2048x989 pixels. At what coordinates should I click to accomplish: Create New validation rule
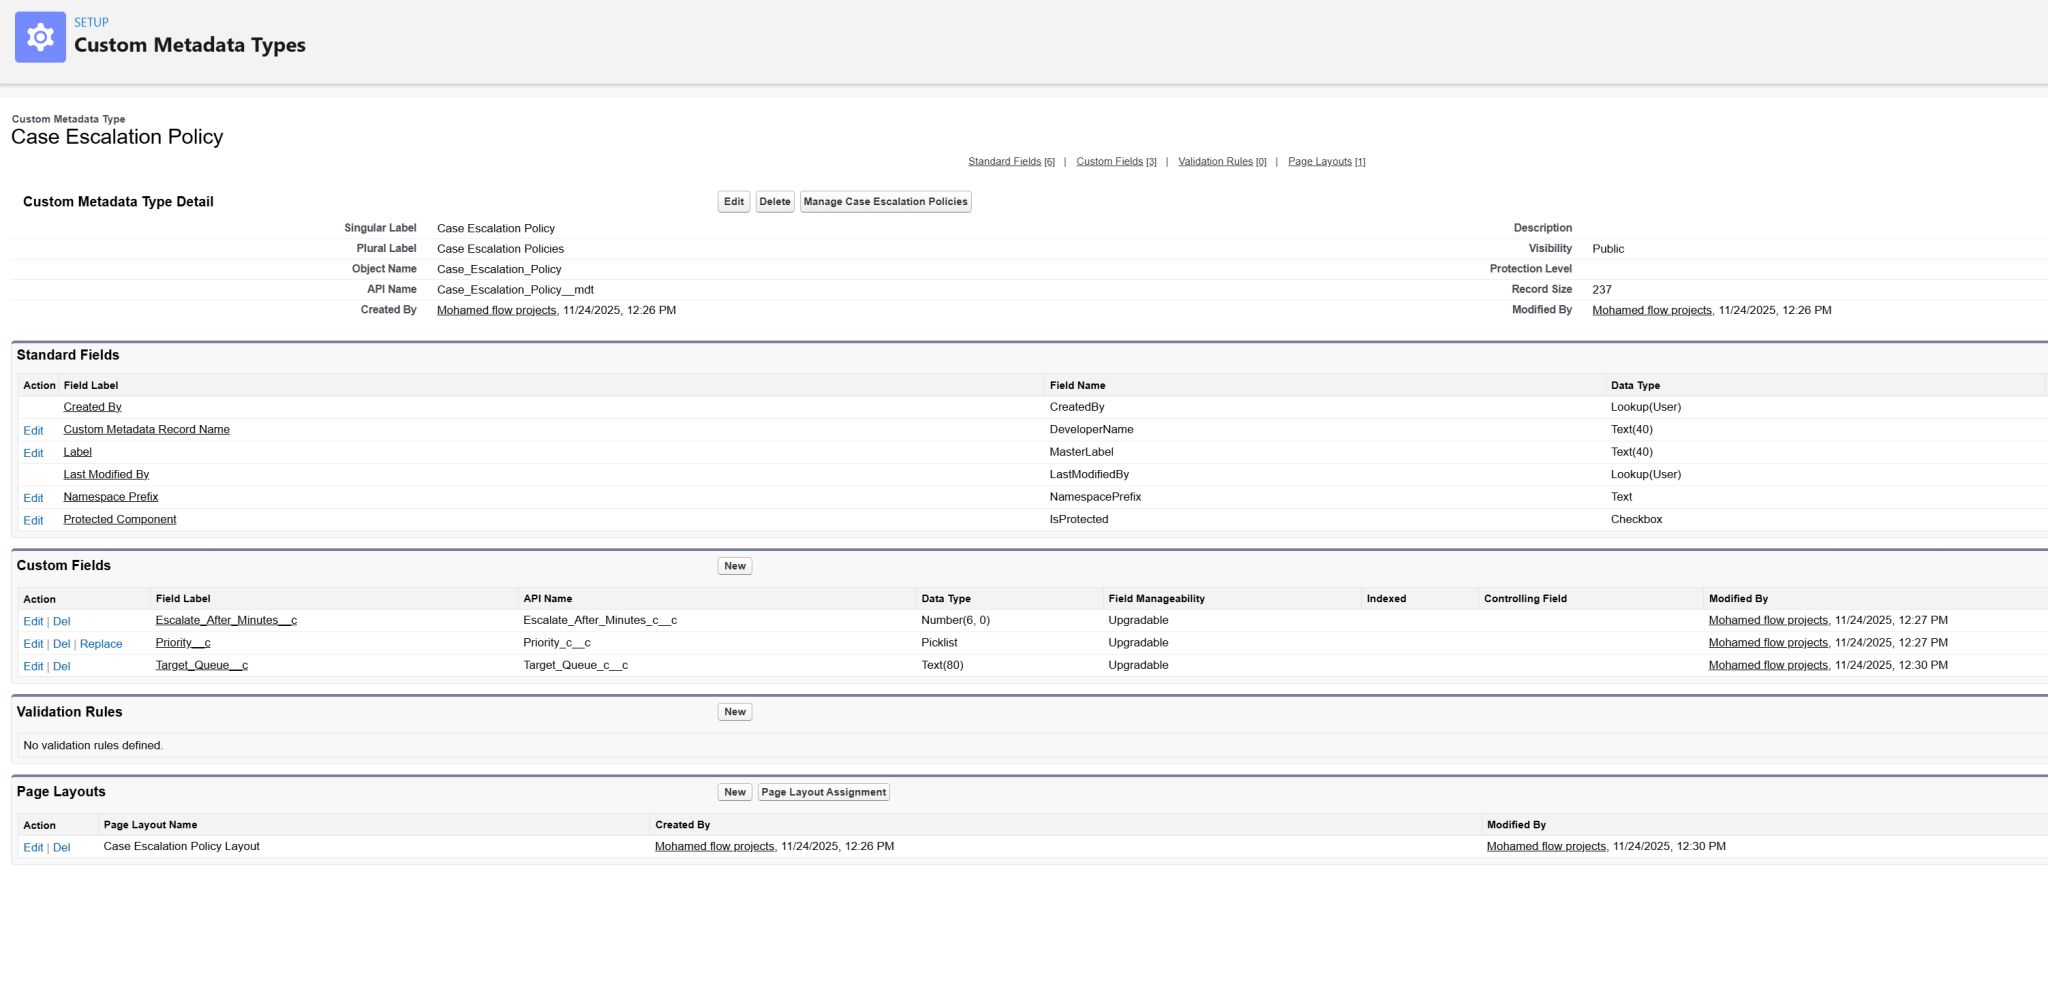[x=735, y=712]
